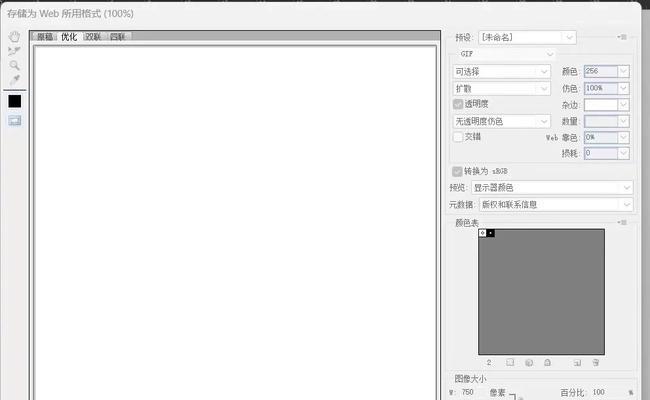The image size is (650, 400).
Task: Open the 元数据 版权和联系信息 dropdown
Action: [x=556, y=204]
